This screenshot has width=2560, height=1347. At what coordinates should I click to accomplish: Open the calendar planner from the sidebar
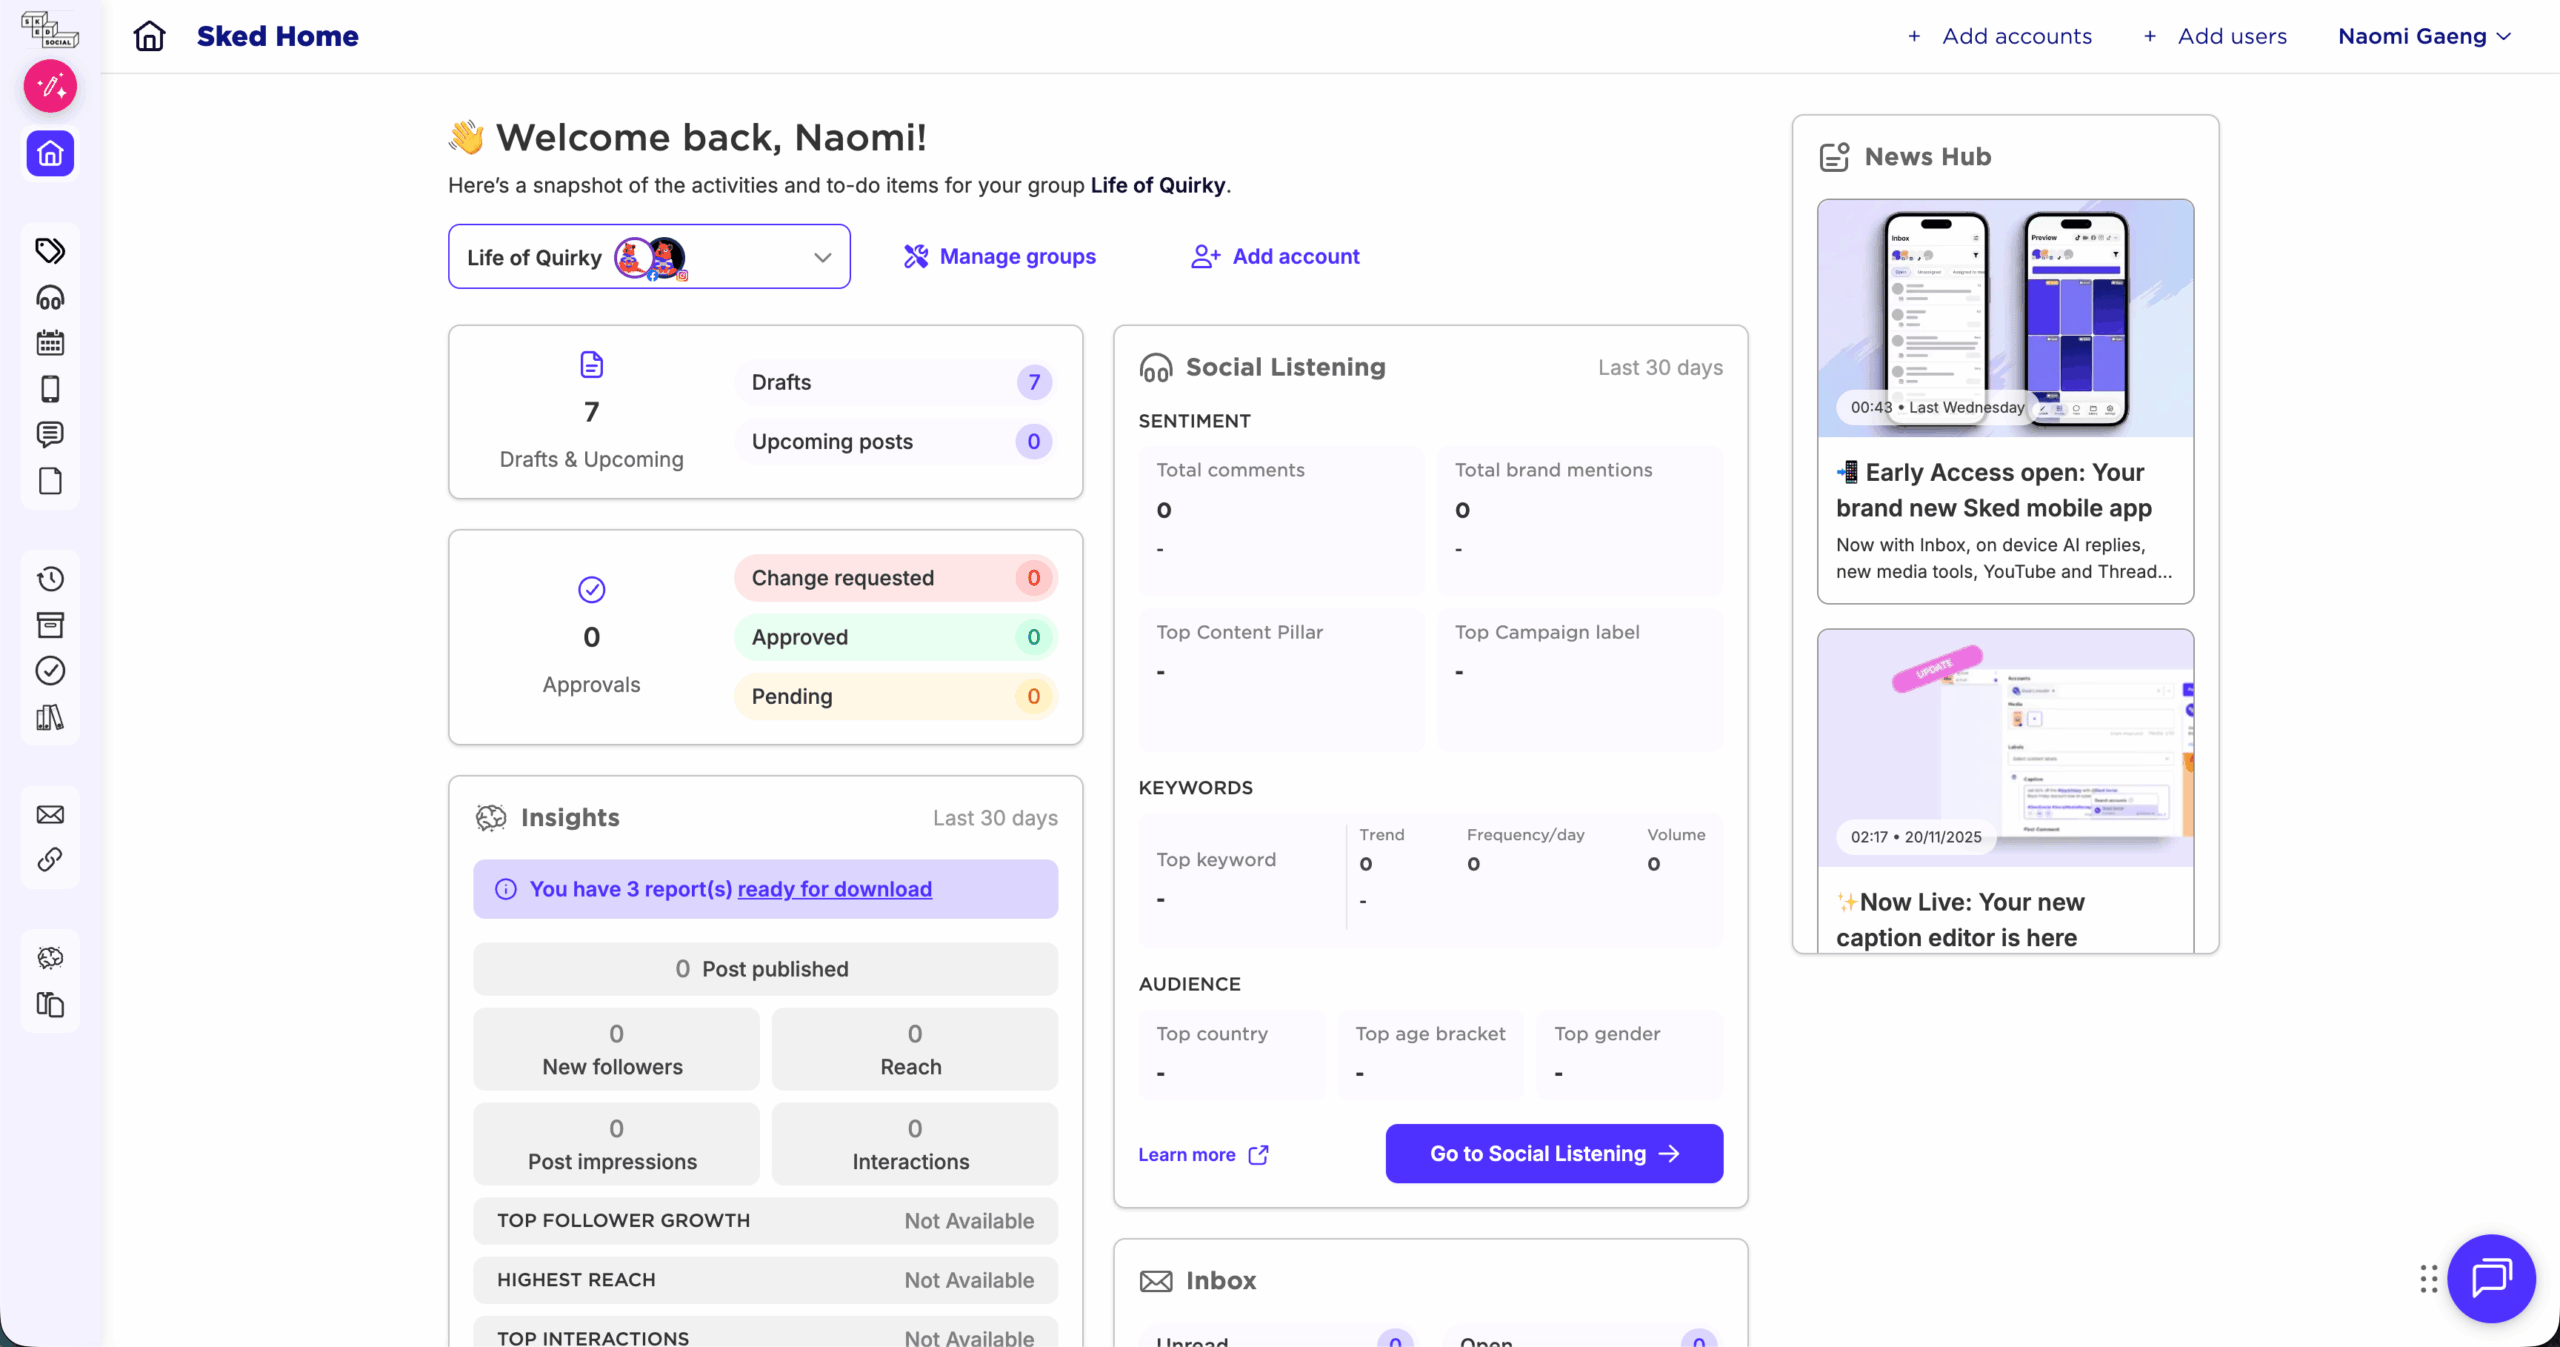50,343
